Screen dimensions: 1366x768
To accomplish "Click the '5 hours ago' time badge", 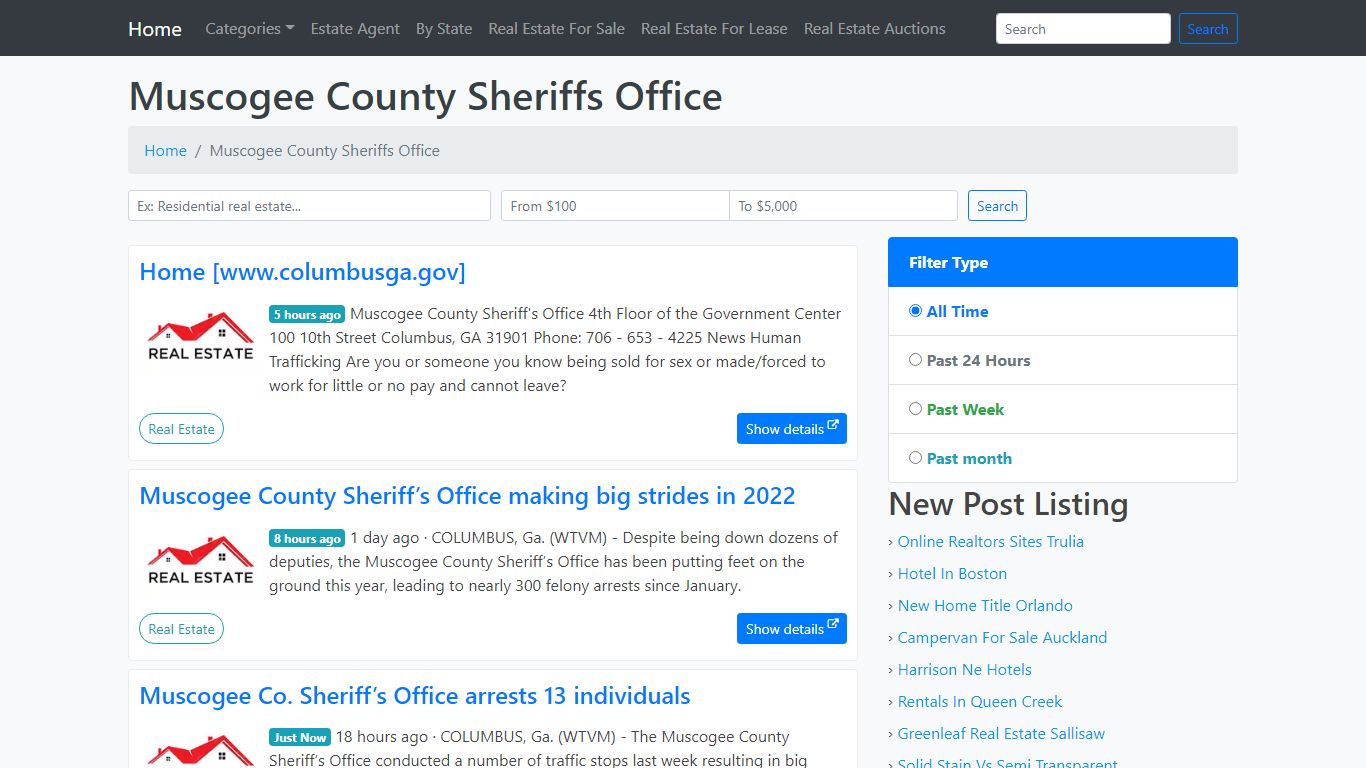I will point(307,314).
